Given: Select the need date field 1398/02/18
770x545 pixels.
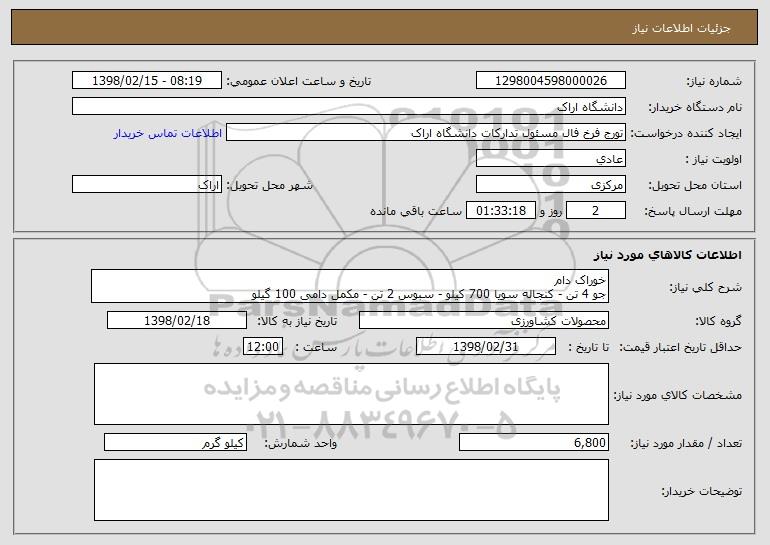Looking at the screenshot, I should click(x=177, y=321).
